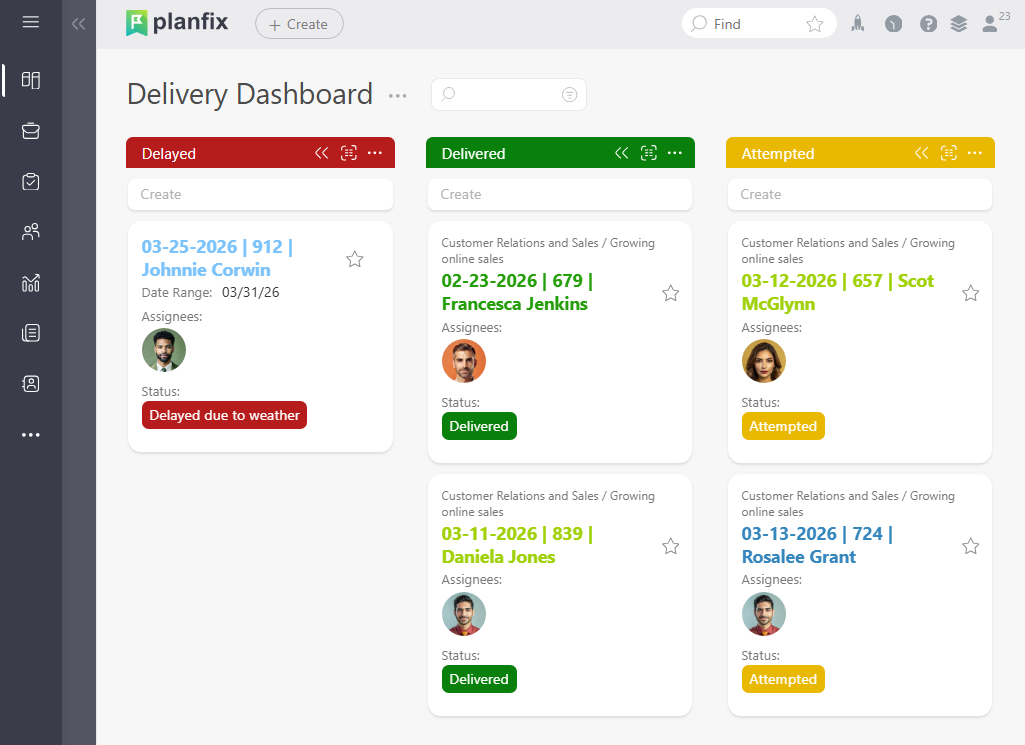
Task: Collapse the Delivered column header chevron
Action: [x=621, y=153]
